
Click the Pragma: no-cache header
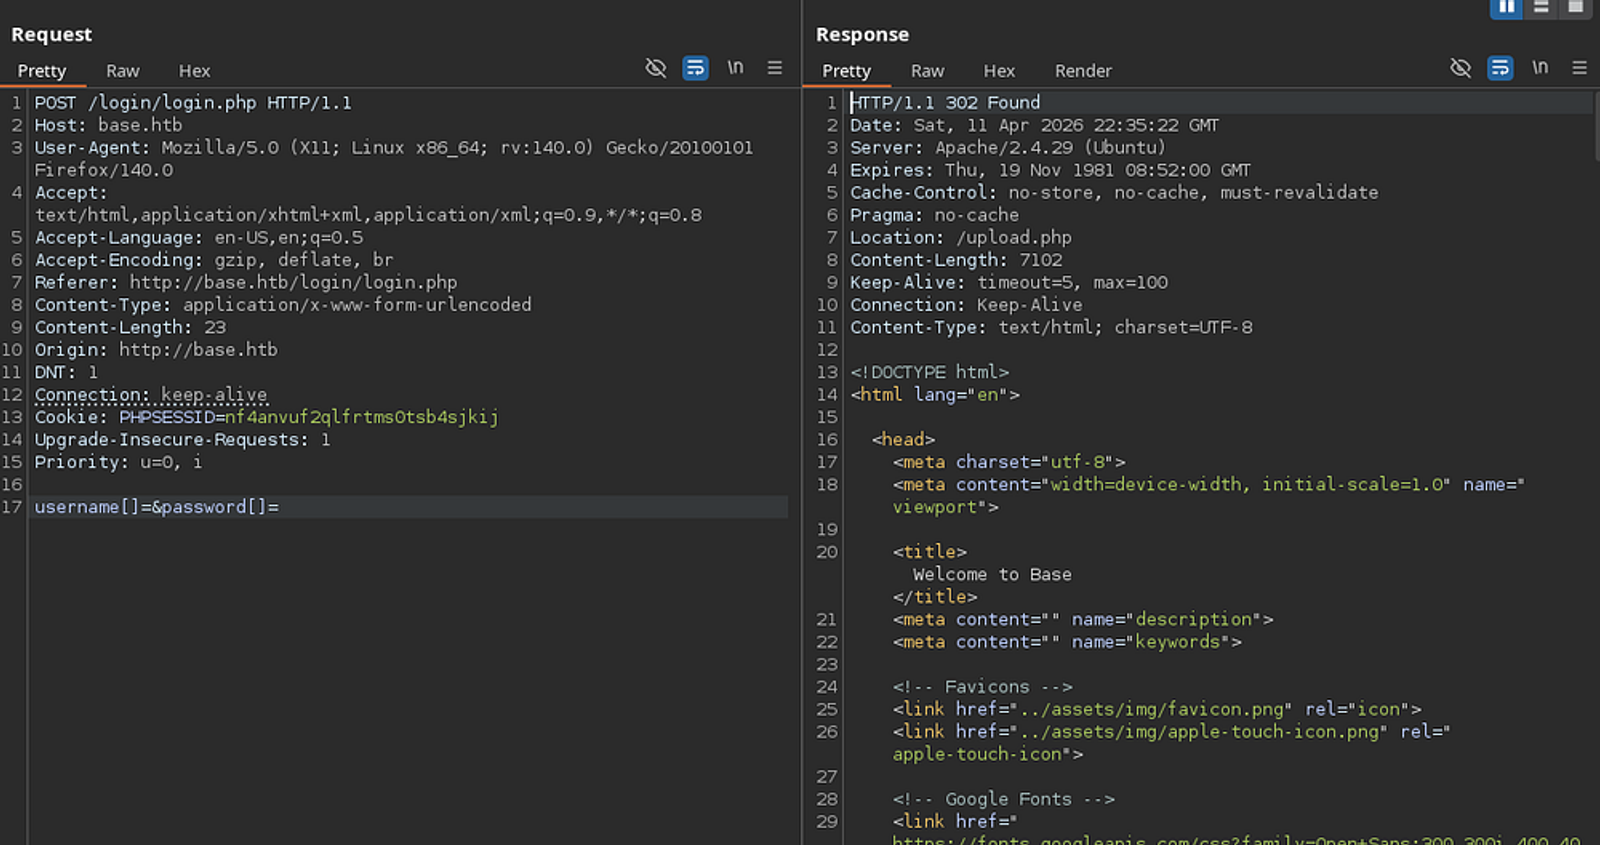pyautogui.click(x=934, y=215)
